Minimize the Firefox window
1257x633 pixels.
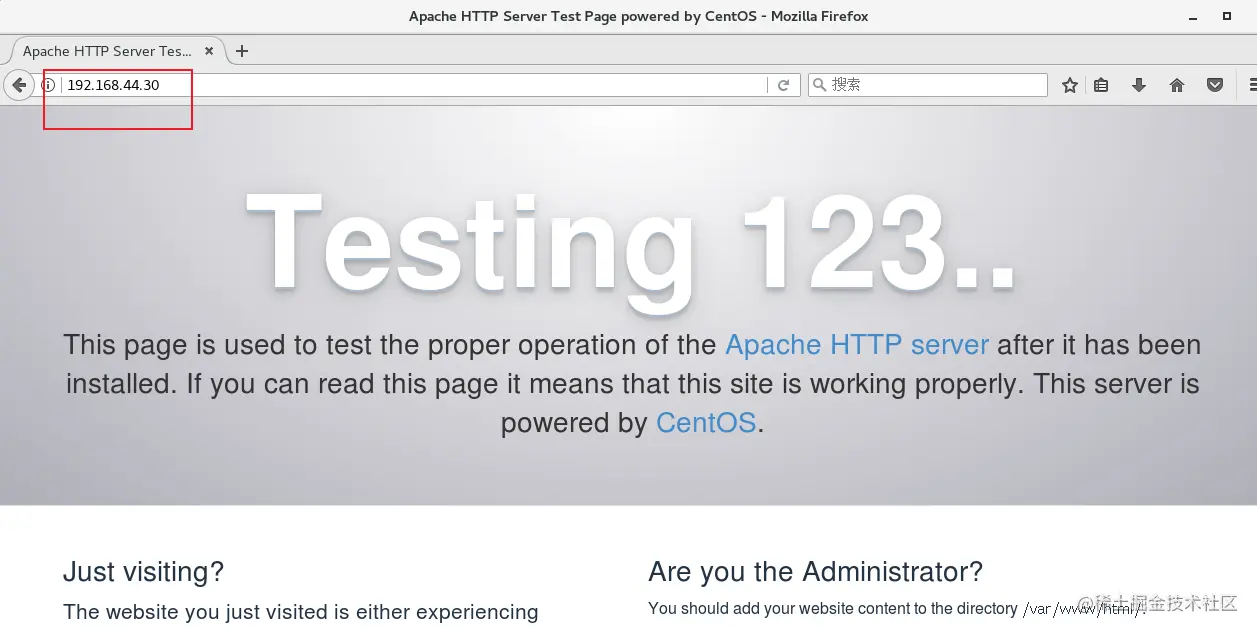(x=1193, y=17)
